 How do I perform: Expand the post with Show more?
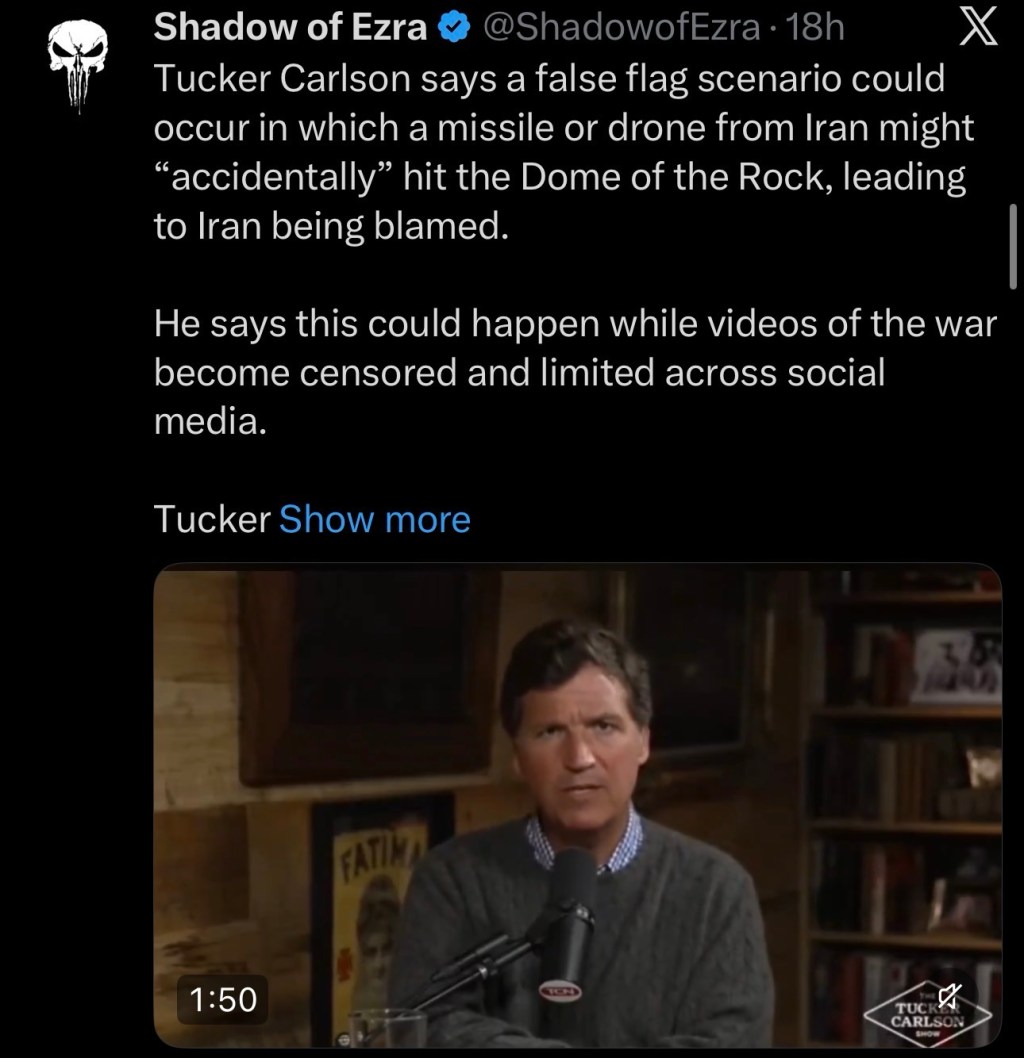(x=374, y=520)
